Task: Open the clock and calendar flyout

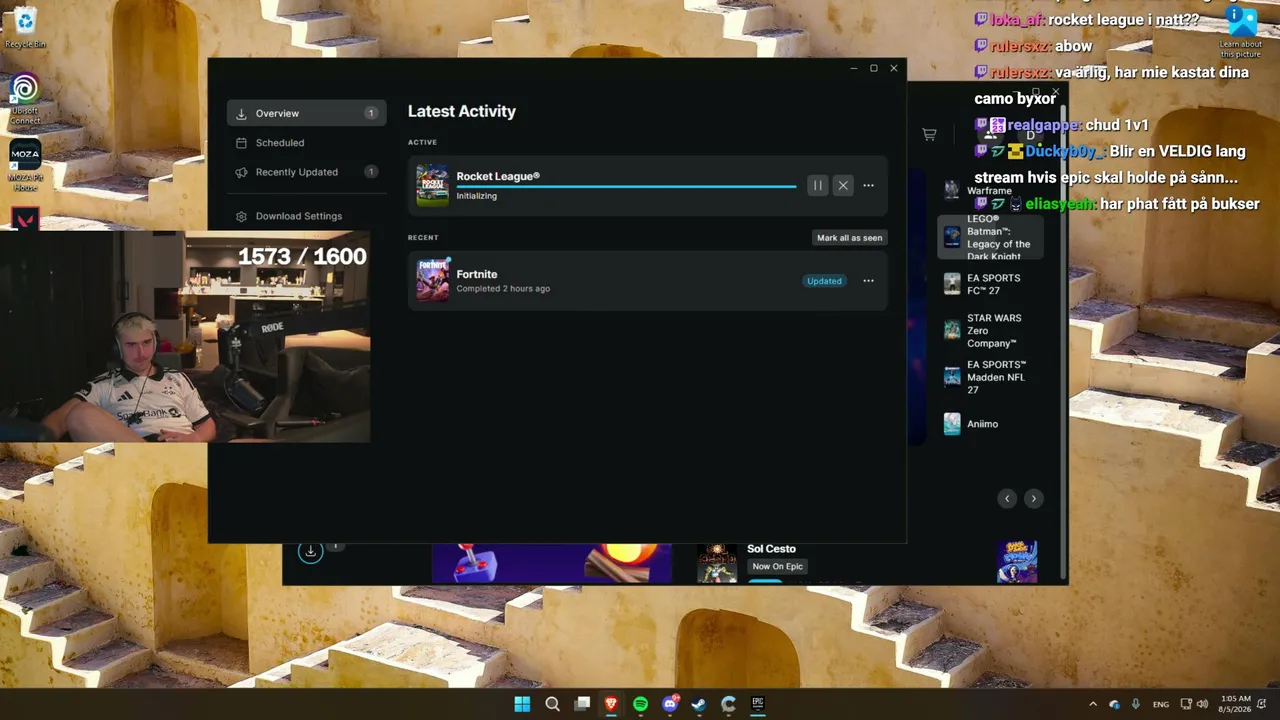Action: 1234,704
